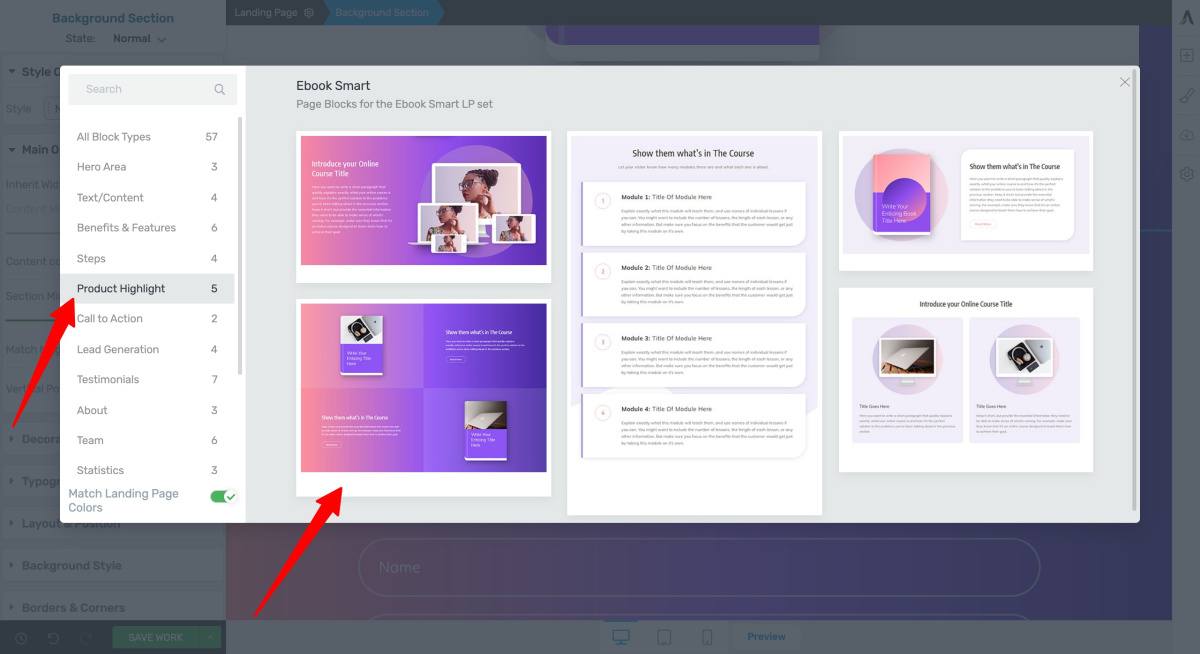The height and width of the screenshot is (654, 1200).
Task: Choose the two-column Introduce your Online Course block
Action: click(x=966, y=380)
